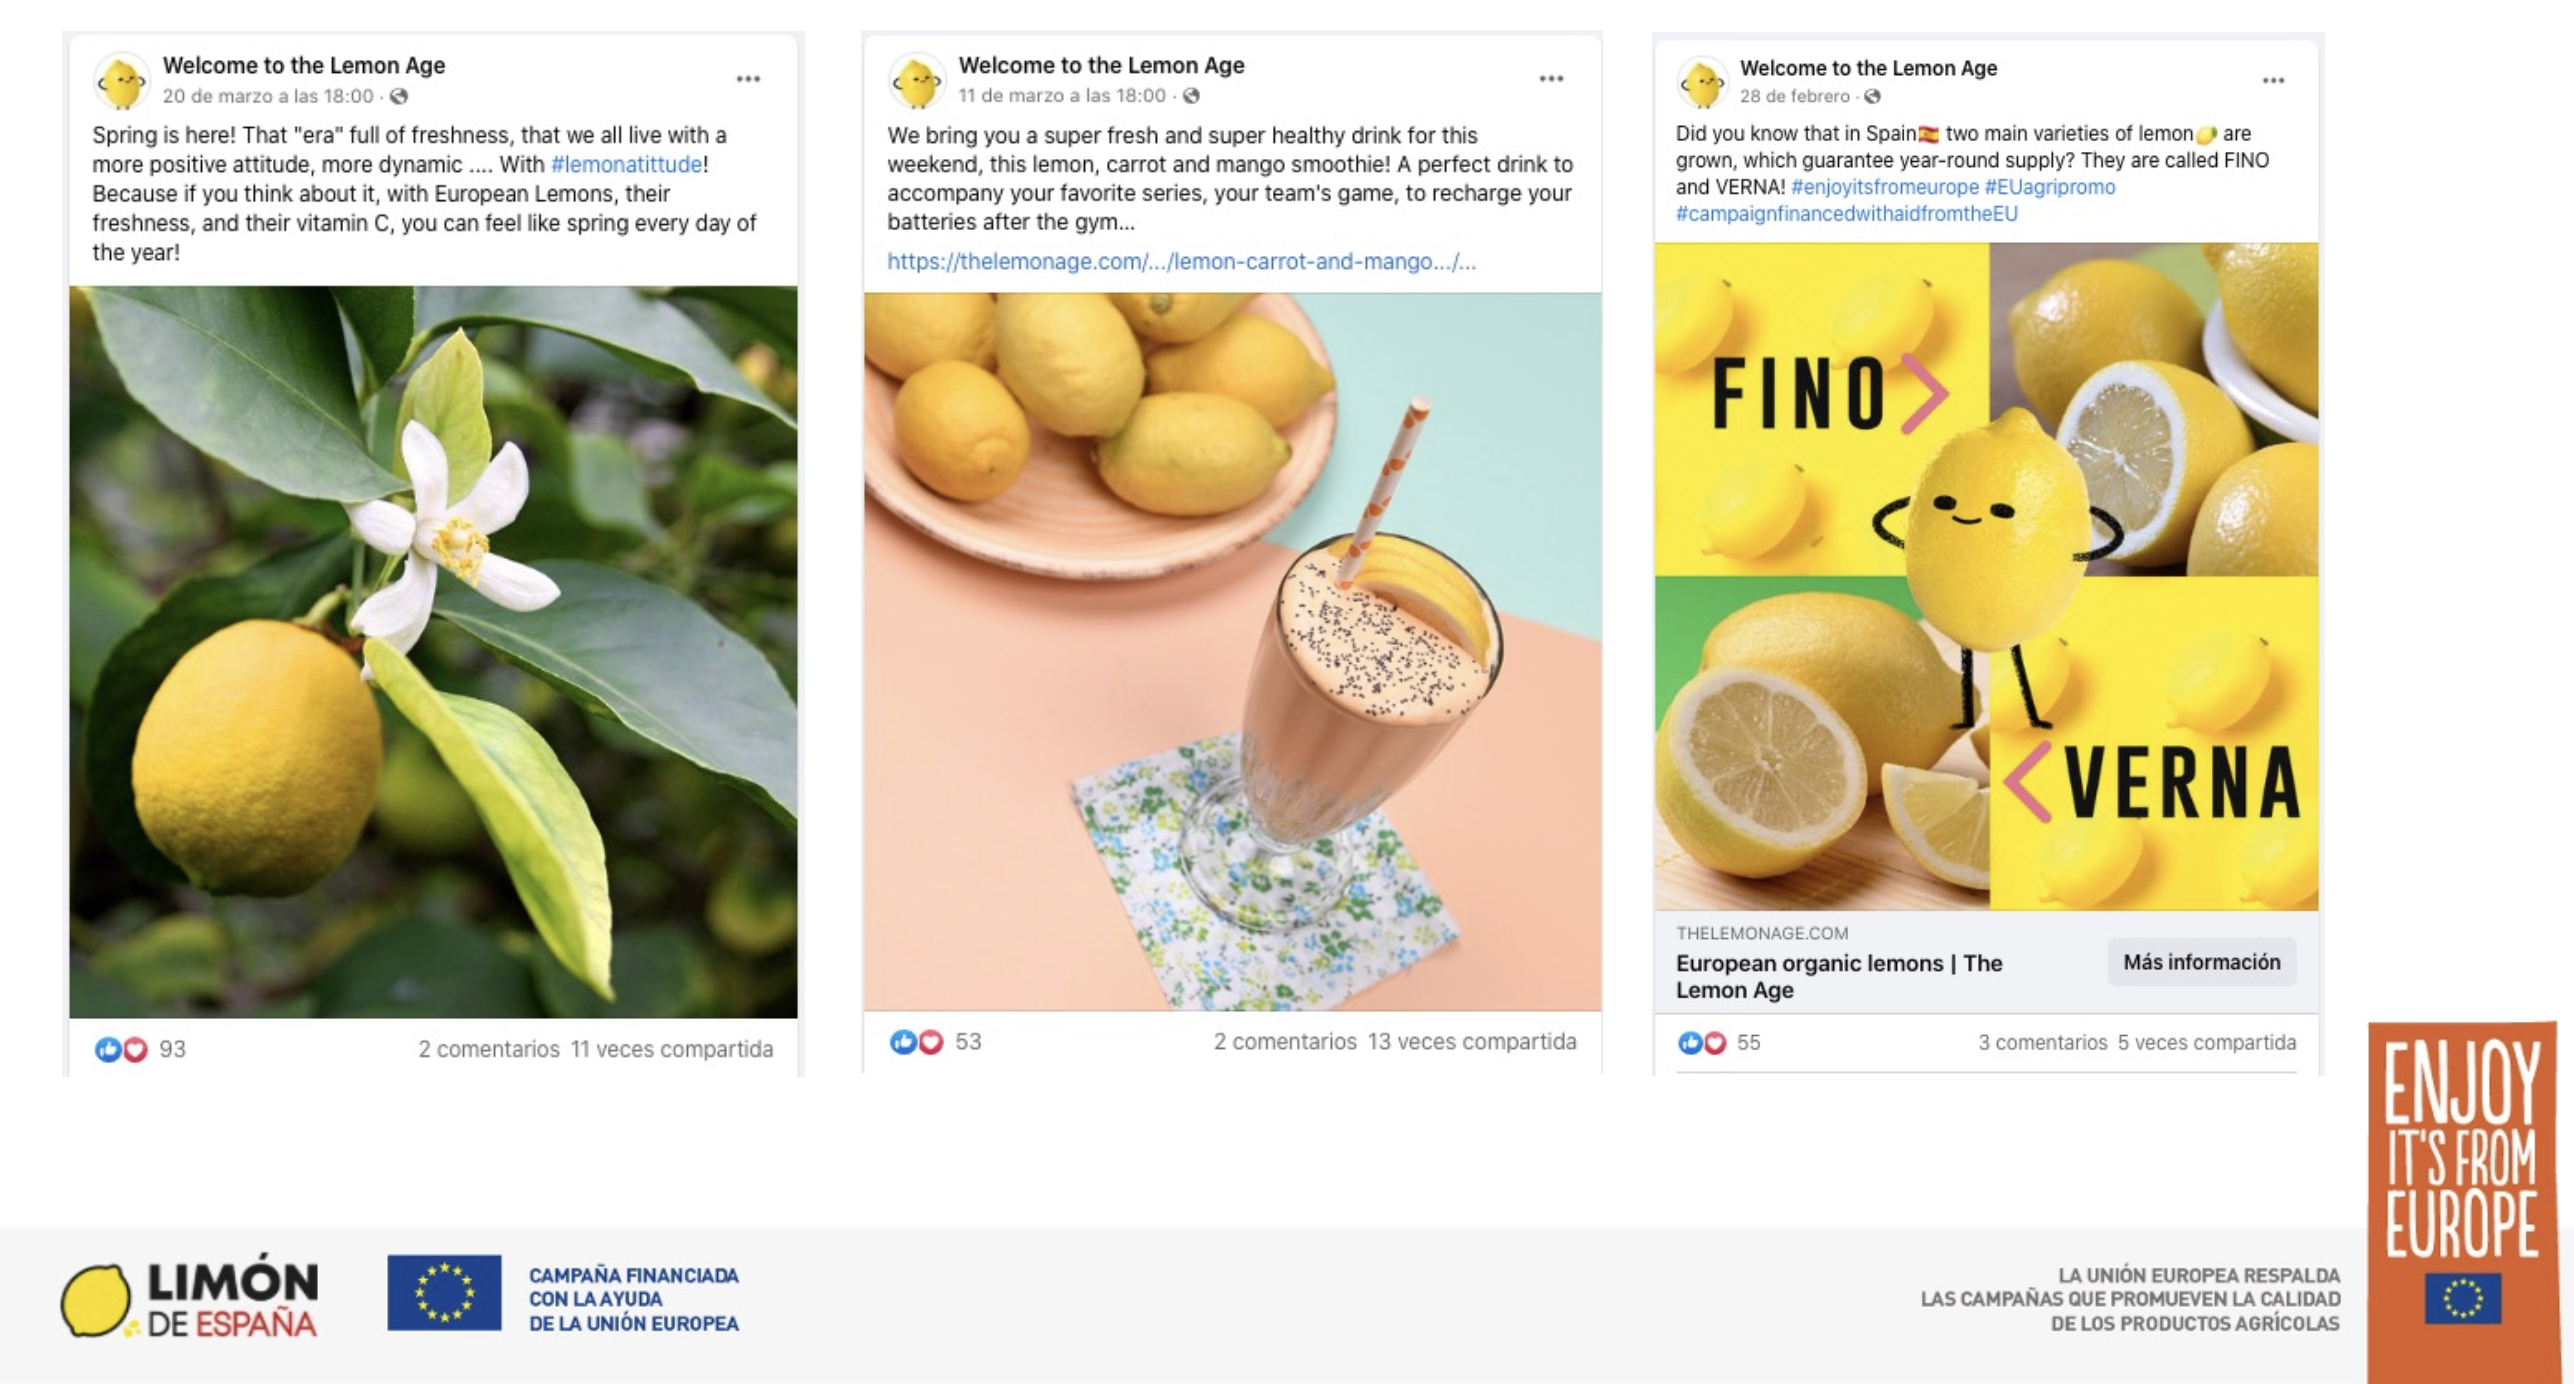Click lemon avatar on the FINO and VERNA post
Screen dimensions: 2574x1384
click(1702, 83)
